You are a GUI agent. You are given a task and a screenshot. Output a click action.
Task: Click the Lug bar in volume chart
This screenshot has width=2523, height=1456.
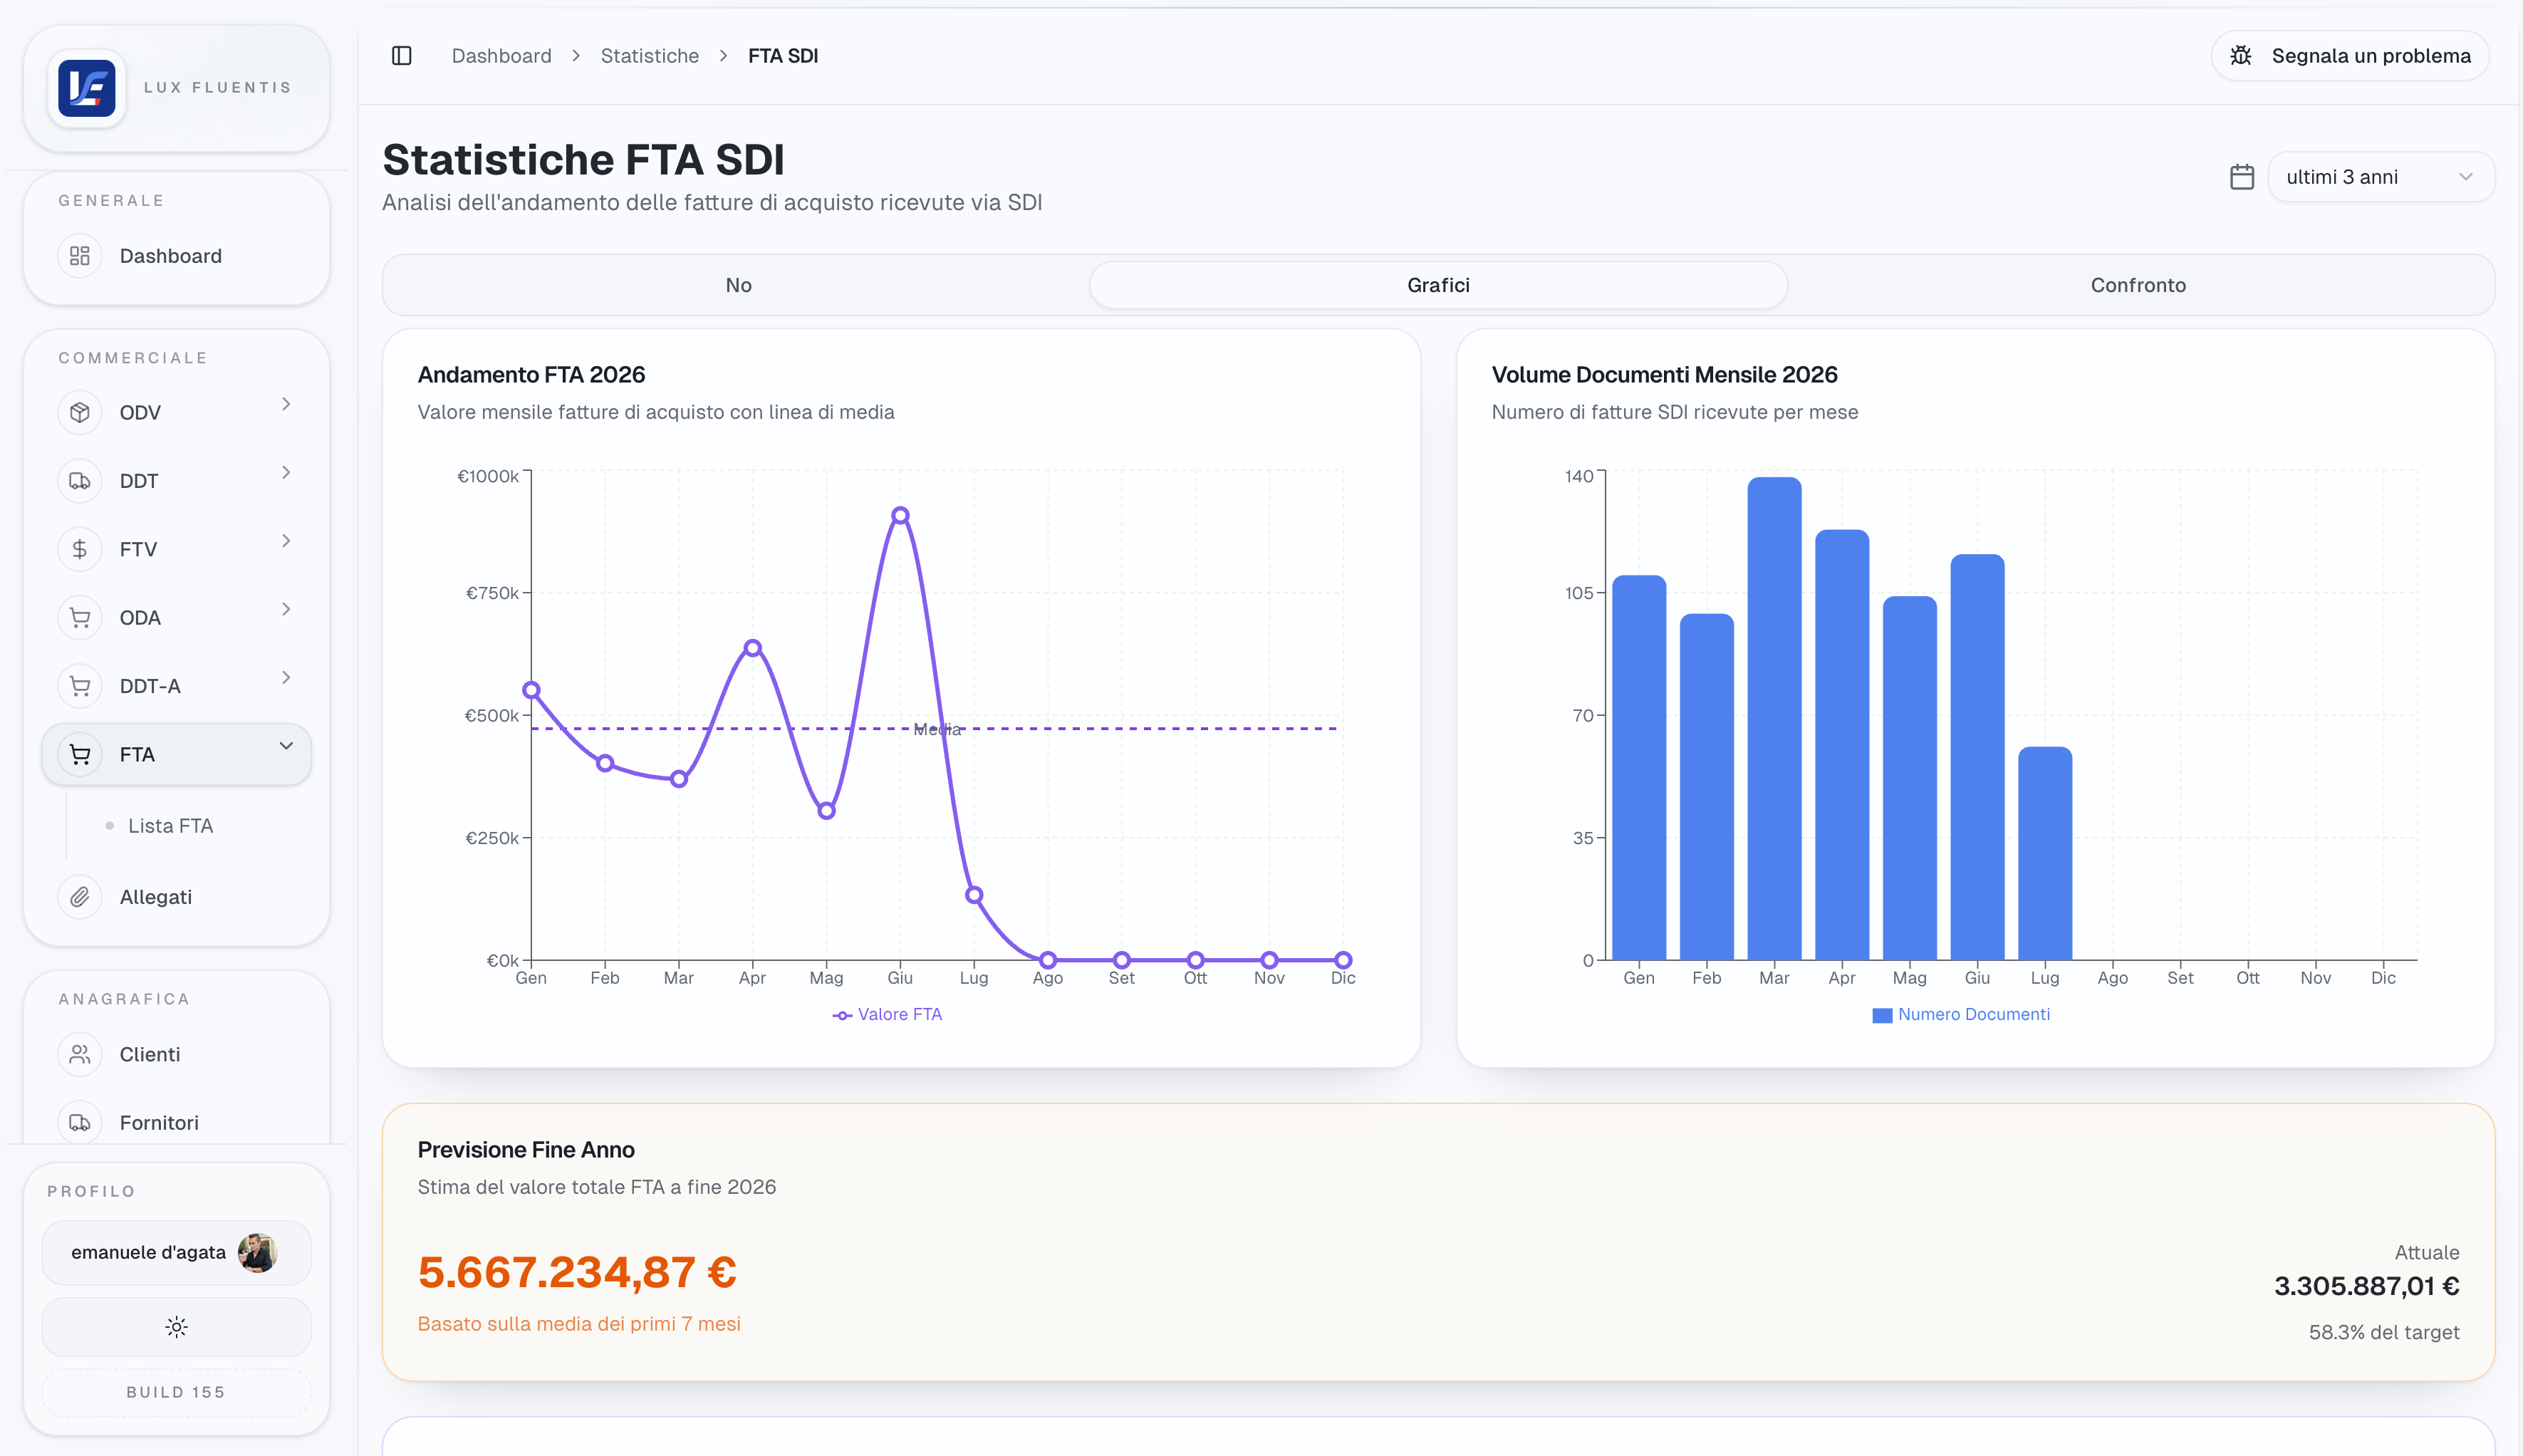(2045, 853)
